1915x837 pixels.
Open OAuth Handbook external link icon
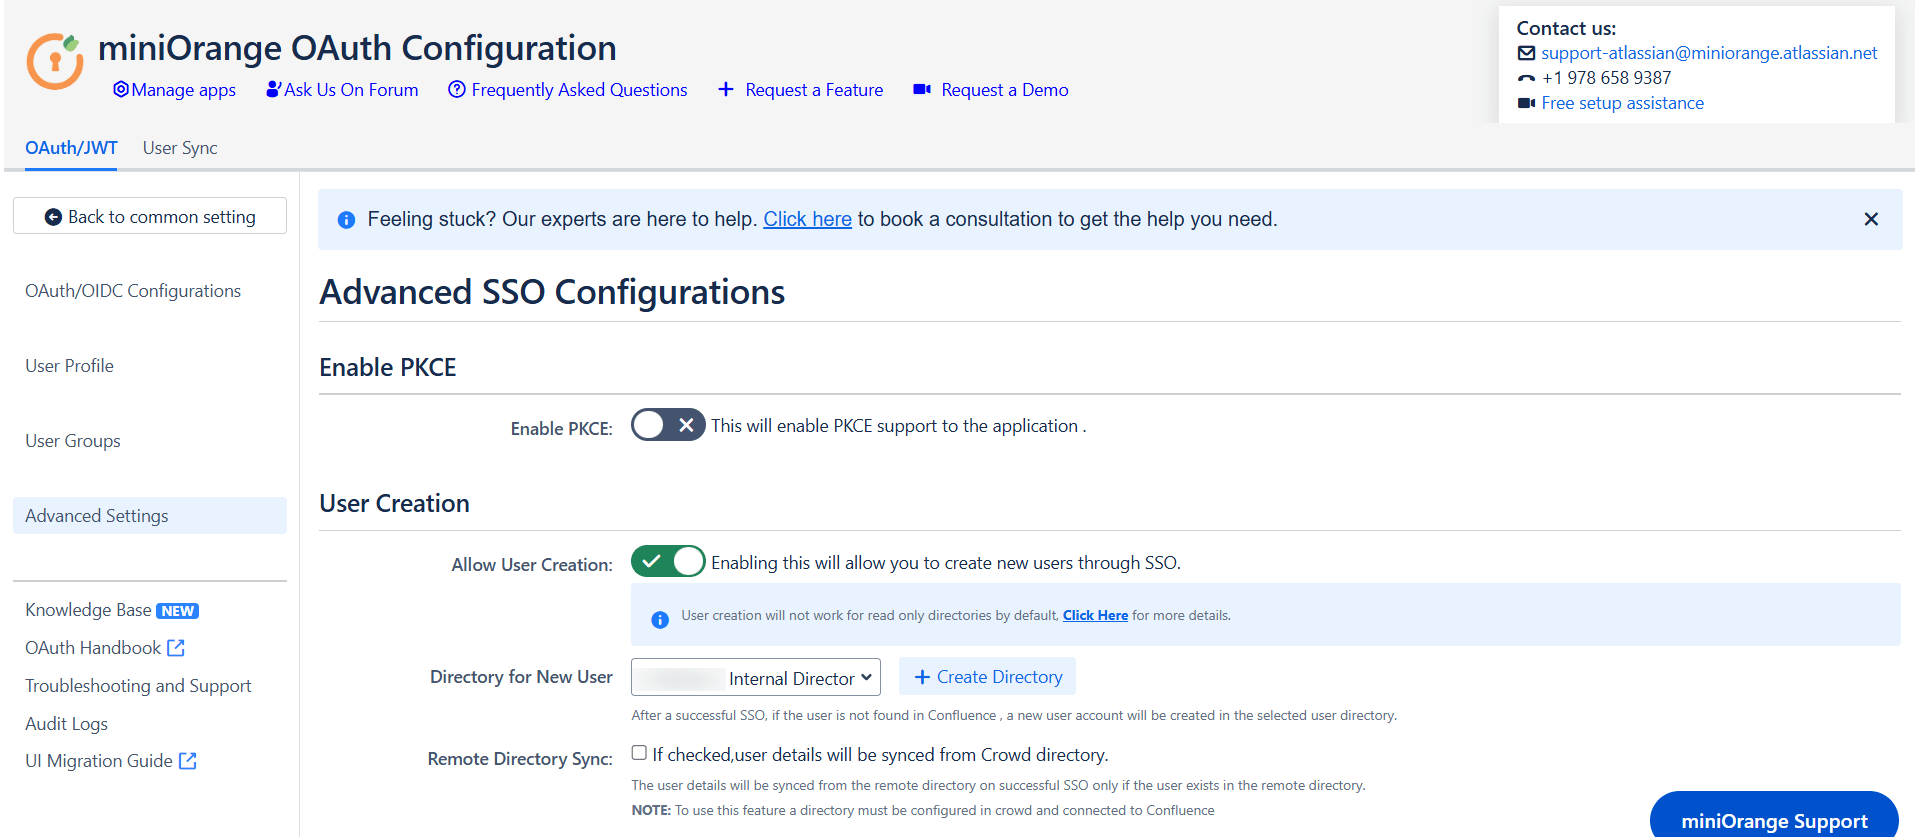pos(176,648)
